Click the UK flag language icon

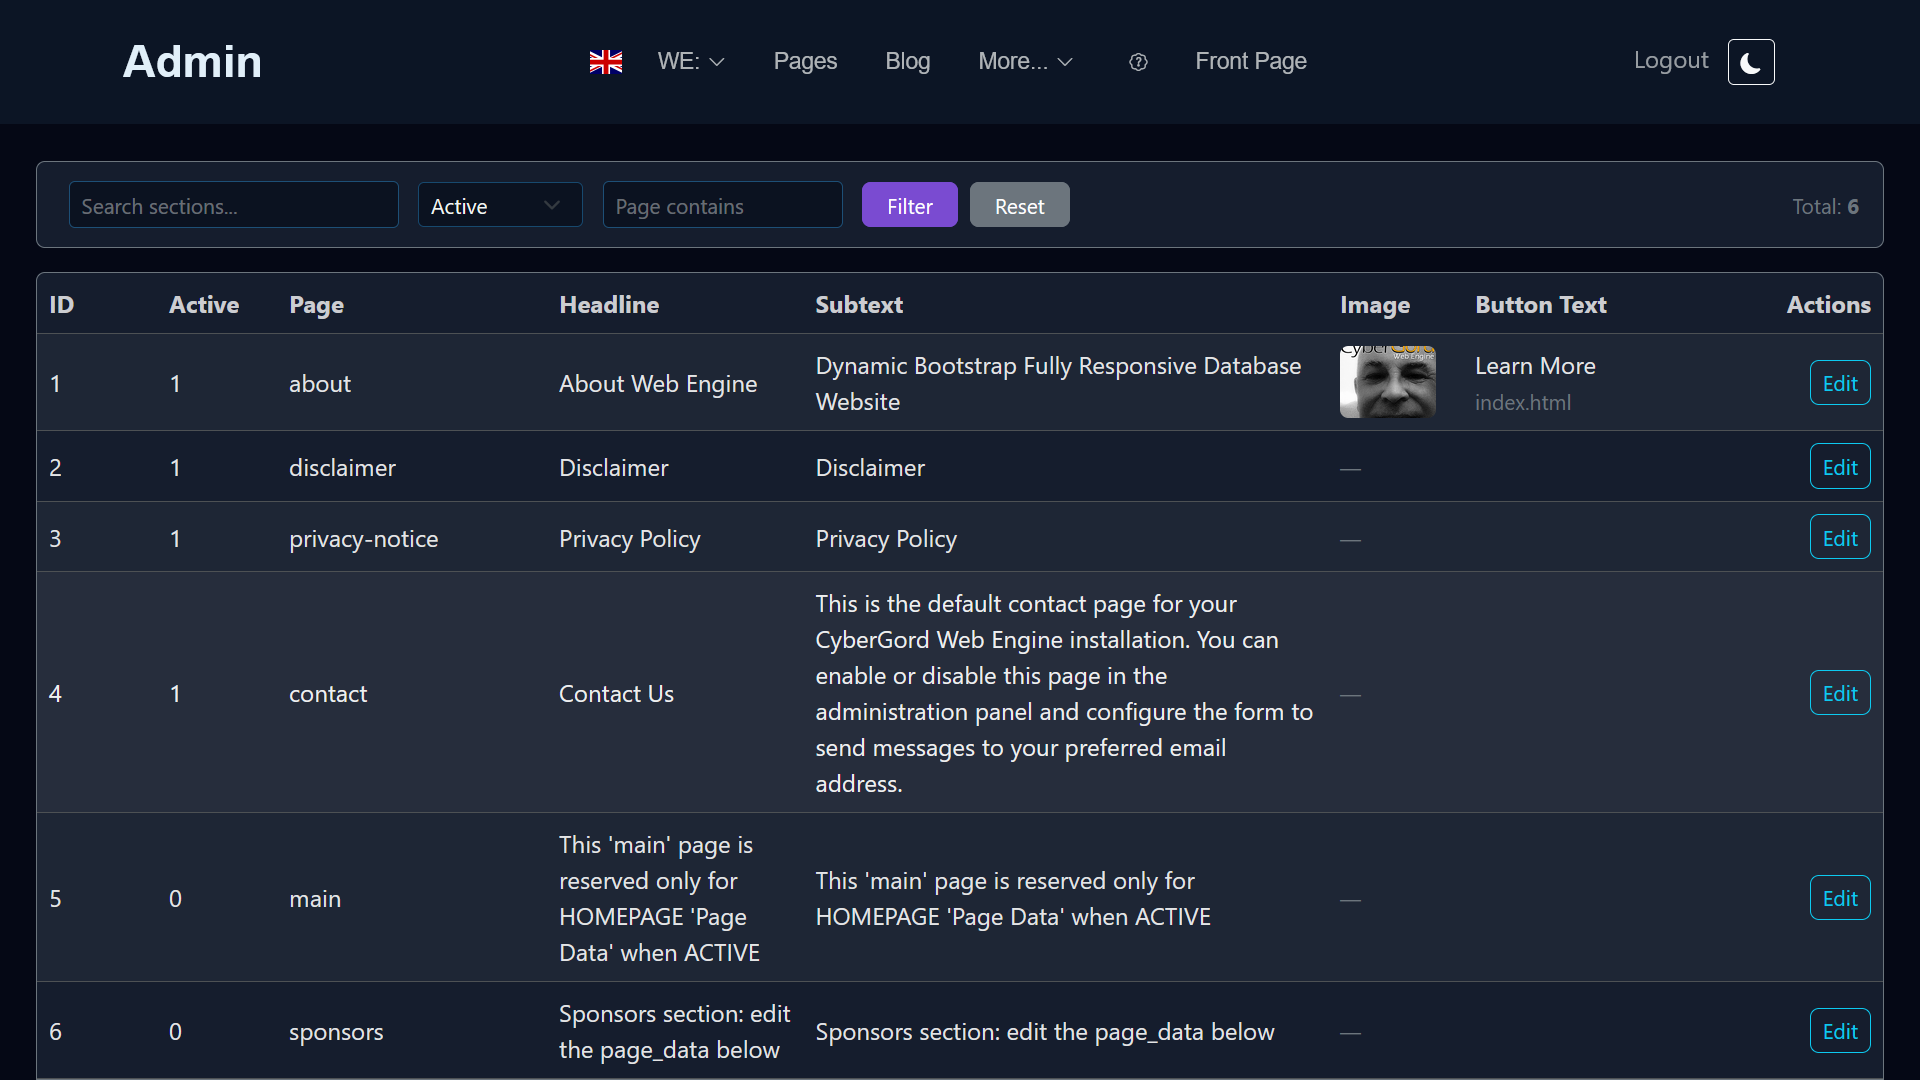click(x=606, y=62)
